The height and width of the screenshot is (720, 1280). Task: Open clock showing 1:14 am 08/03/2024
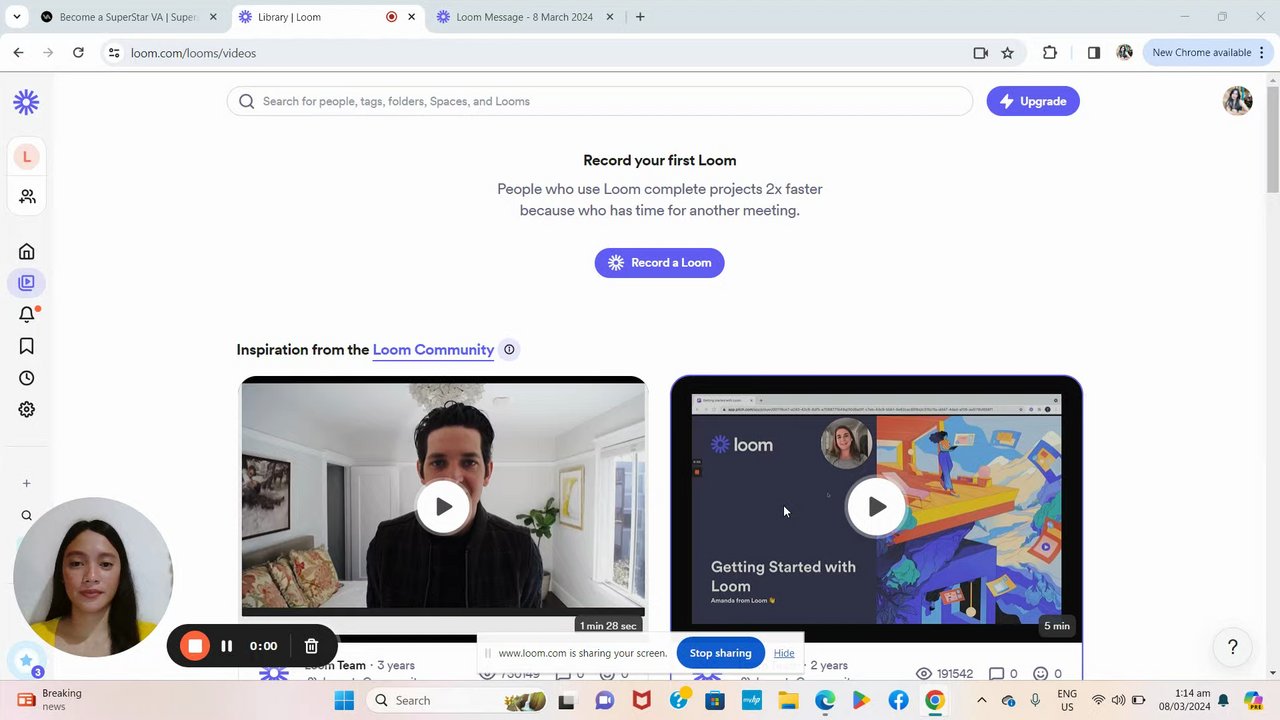pyautogui.click(x=1183, y=700)
